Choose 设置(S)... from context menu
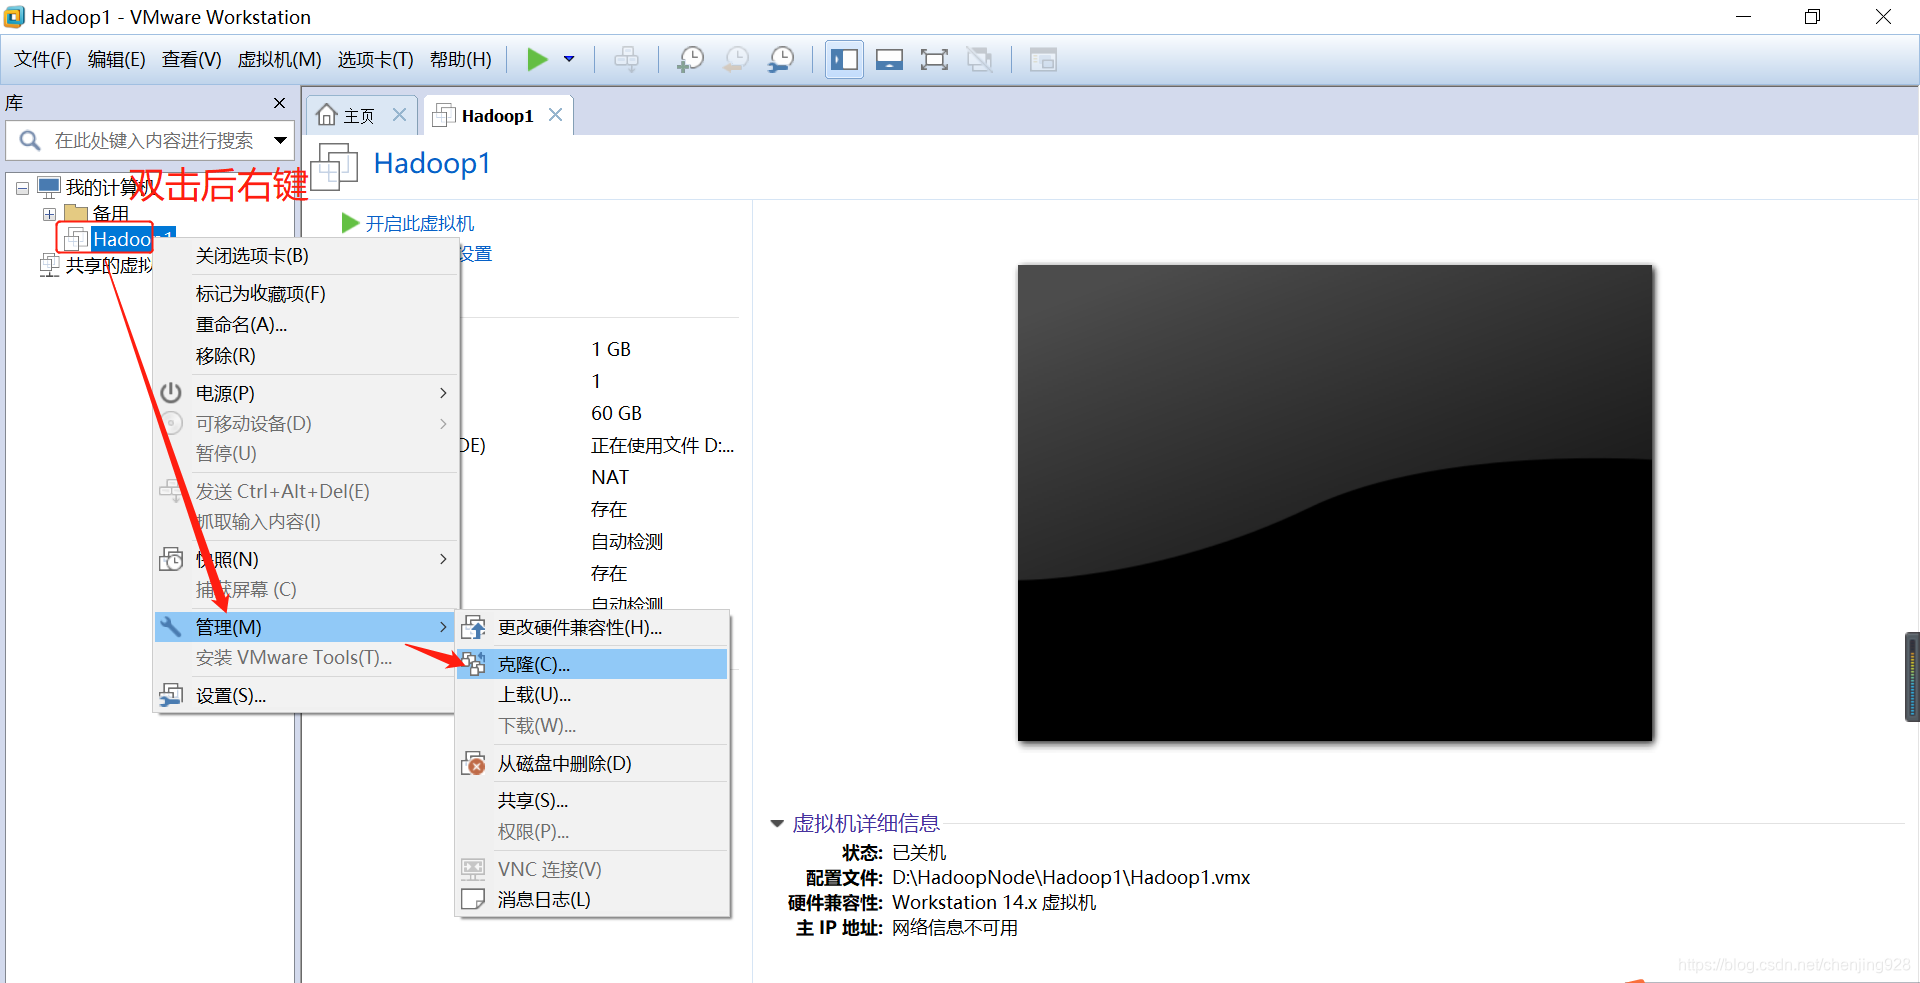Viewport: 1920px width, 983px height. click(306, 696)
